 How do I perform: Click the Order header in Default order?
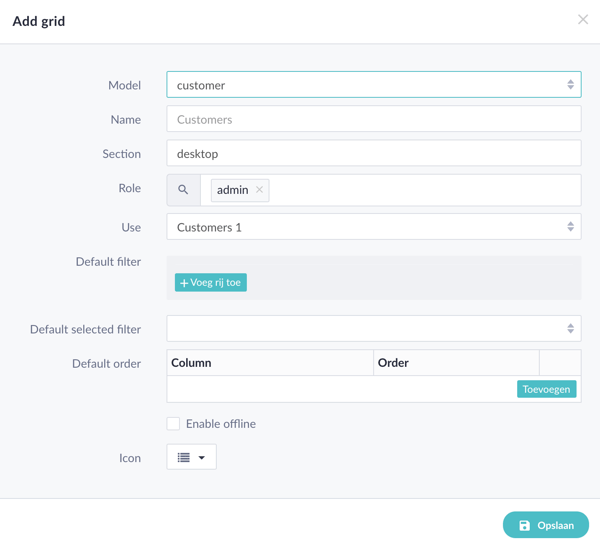(393, 362)
